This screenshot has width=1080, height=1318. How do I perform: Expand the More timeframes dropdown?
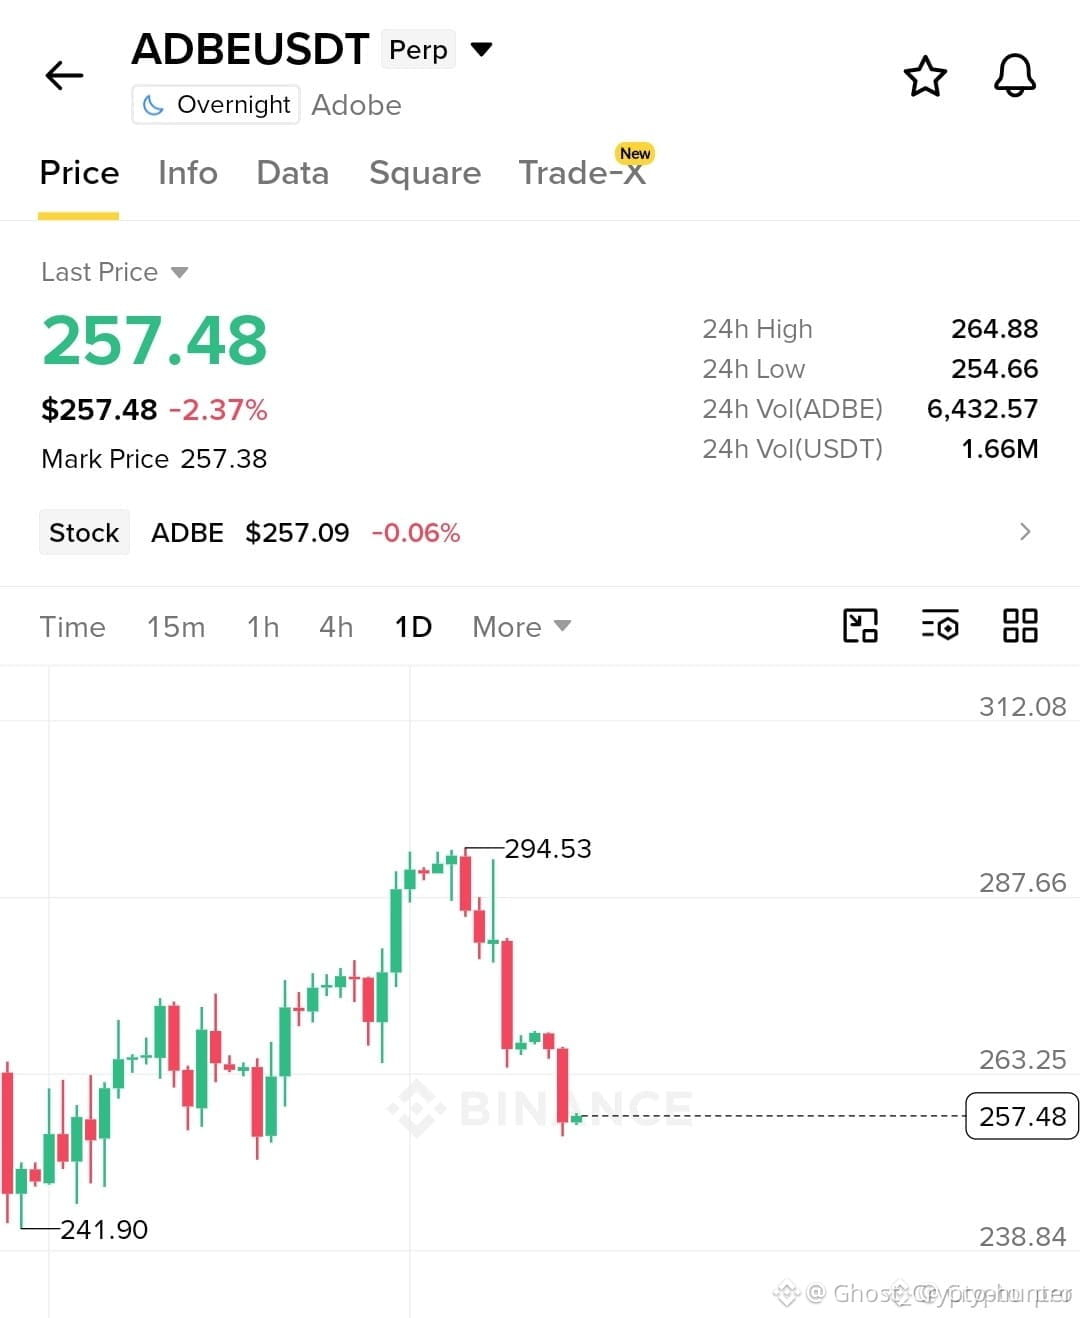[x=521, y=627]
